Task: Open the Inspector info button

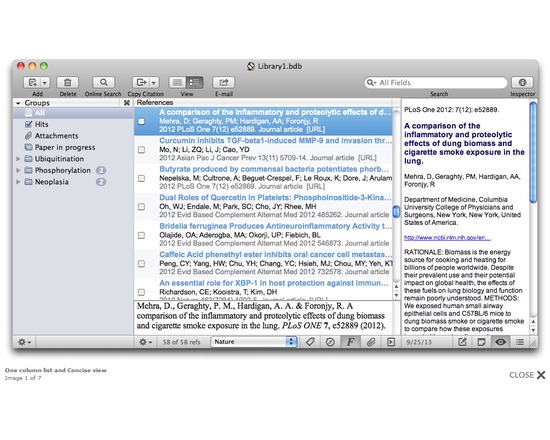Action: coord(522,82)
